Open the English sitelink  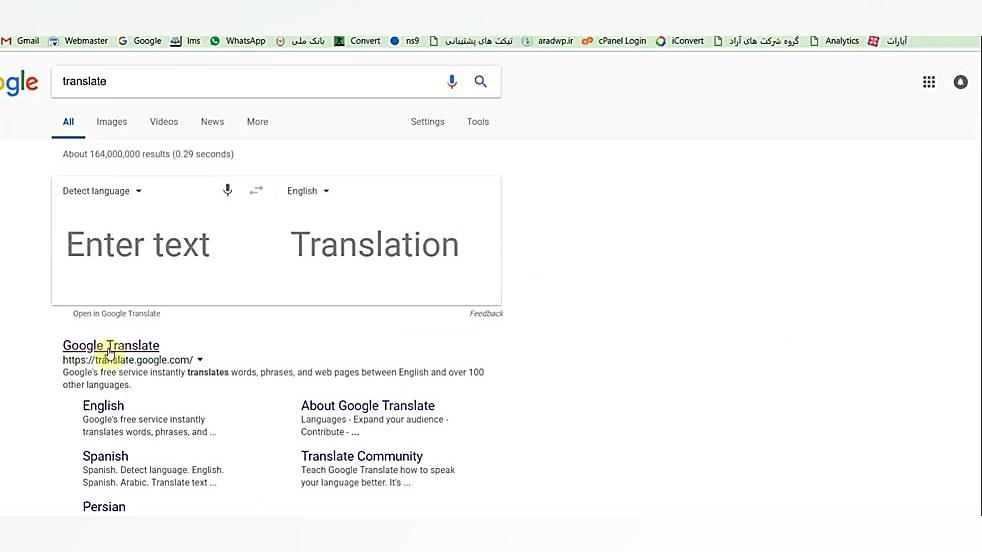pyautogui.click(x=103, y=405)
